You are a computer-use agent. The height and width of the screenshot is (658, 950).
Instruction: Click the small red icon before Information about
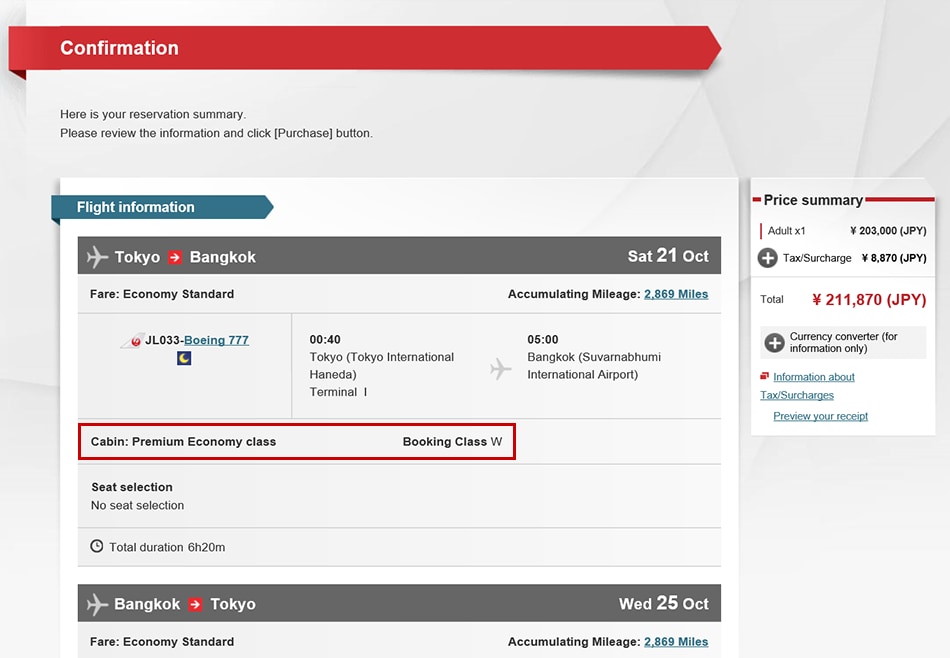[765, 377]
